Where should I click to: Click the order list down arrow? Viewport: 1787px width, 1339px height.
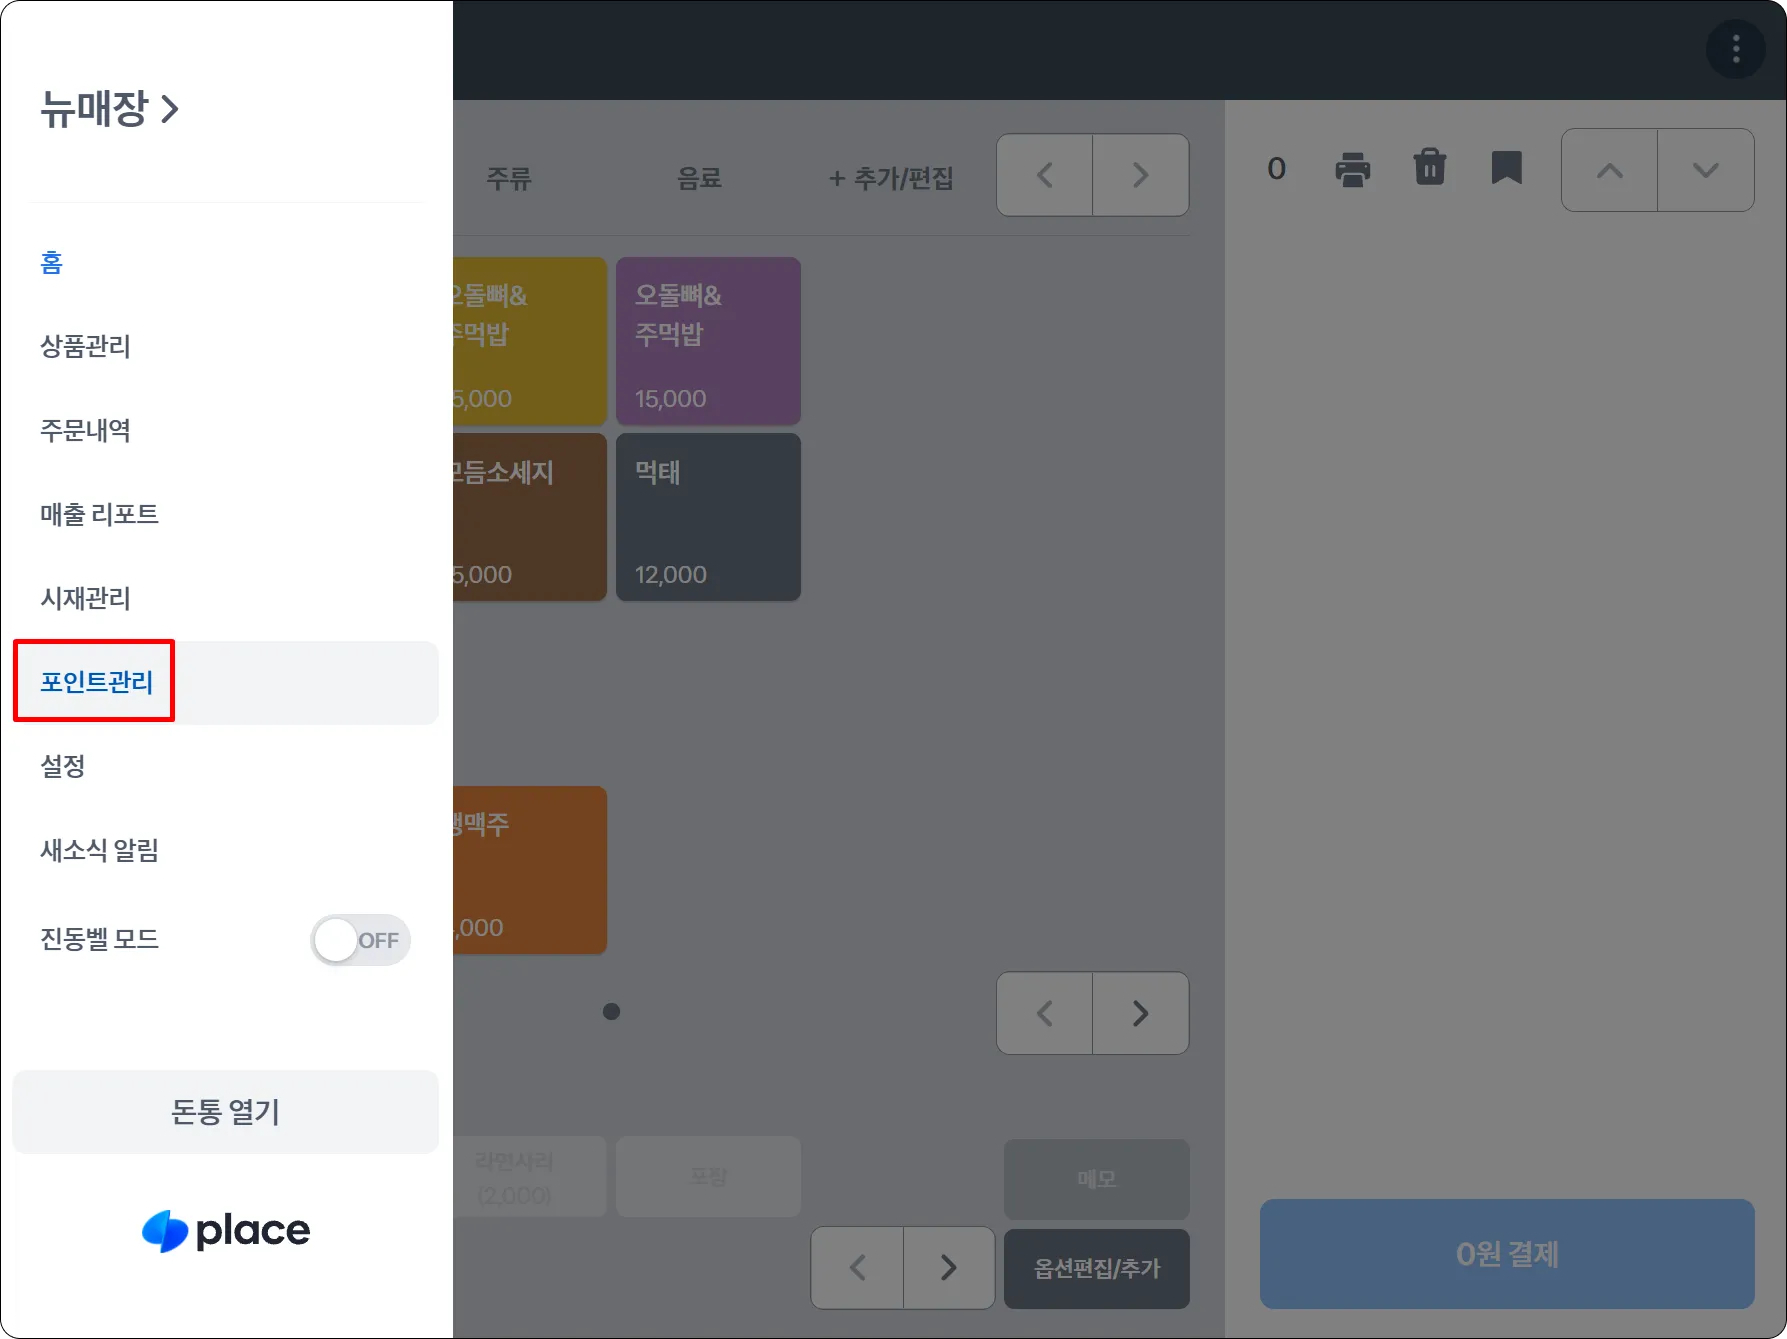[1705, 170]
